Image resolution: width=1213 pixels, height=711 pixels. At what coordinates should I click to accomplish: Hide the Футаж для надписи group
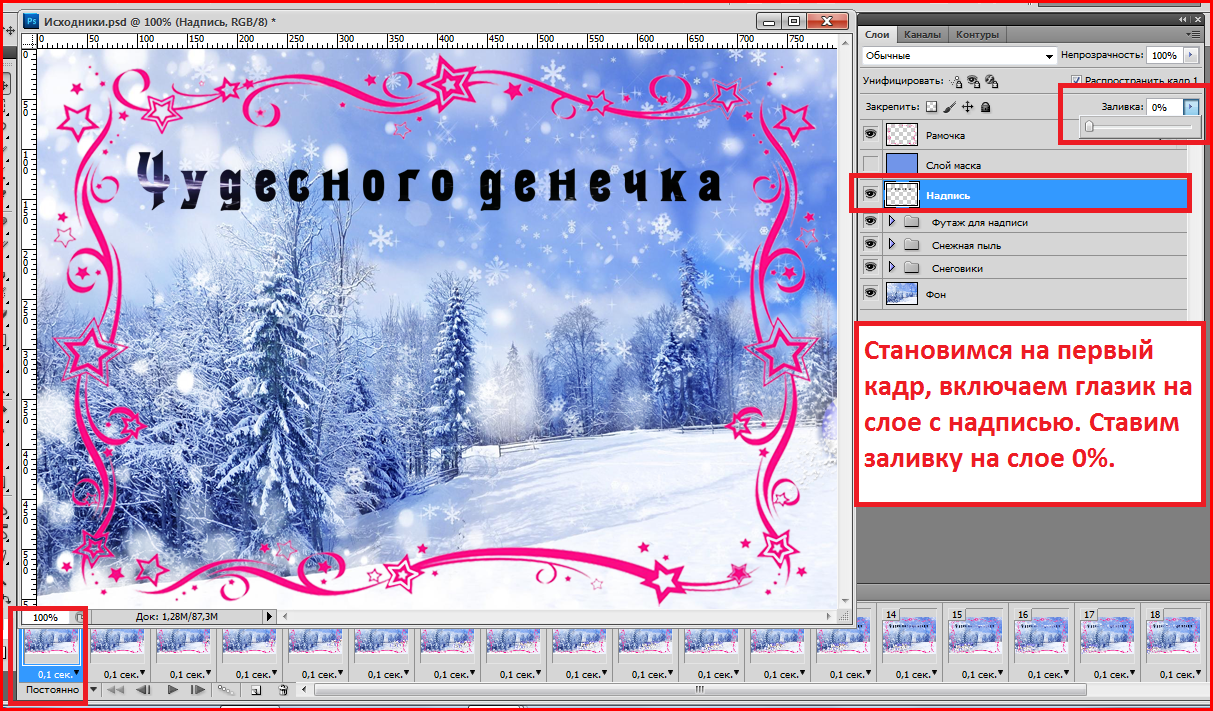point(870,222)
